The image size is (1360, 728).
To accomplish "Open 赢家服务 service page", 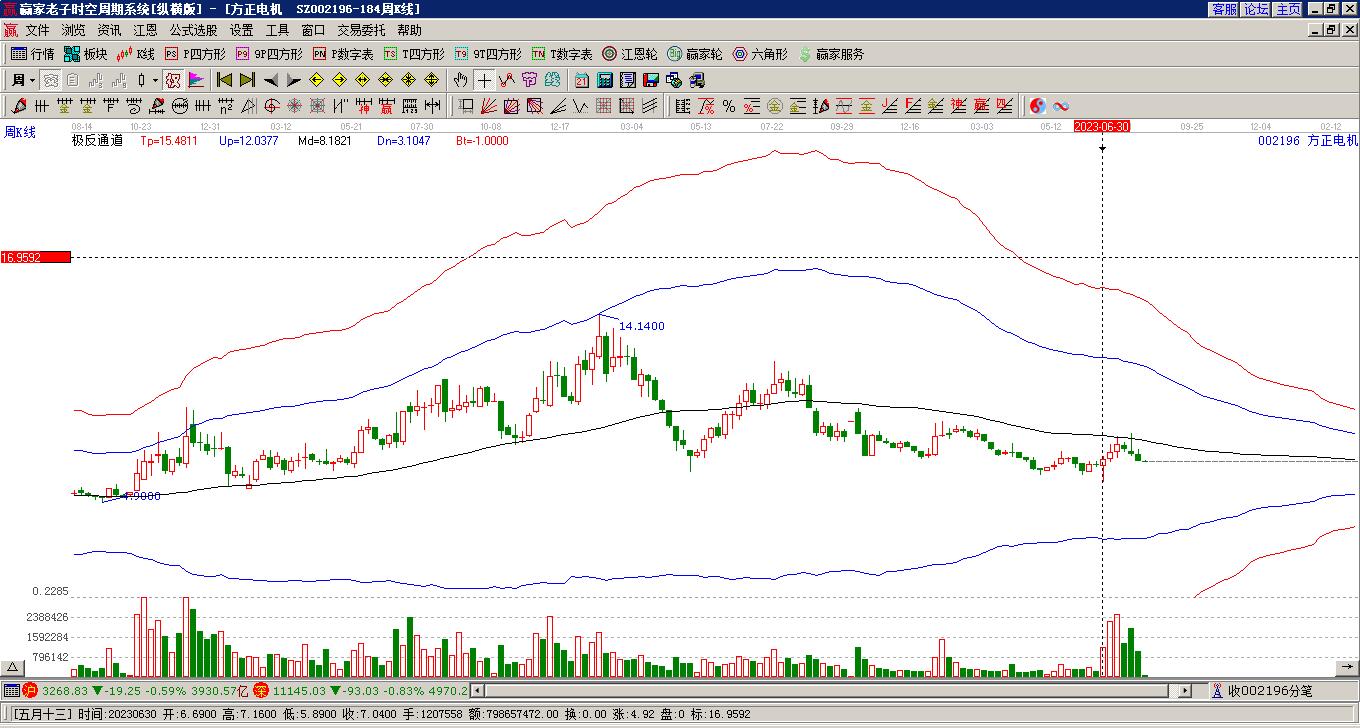I will coord(831,54).
